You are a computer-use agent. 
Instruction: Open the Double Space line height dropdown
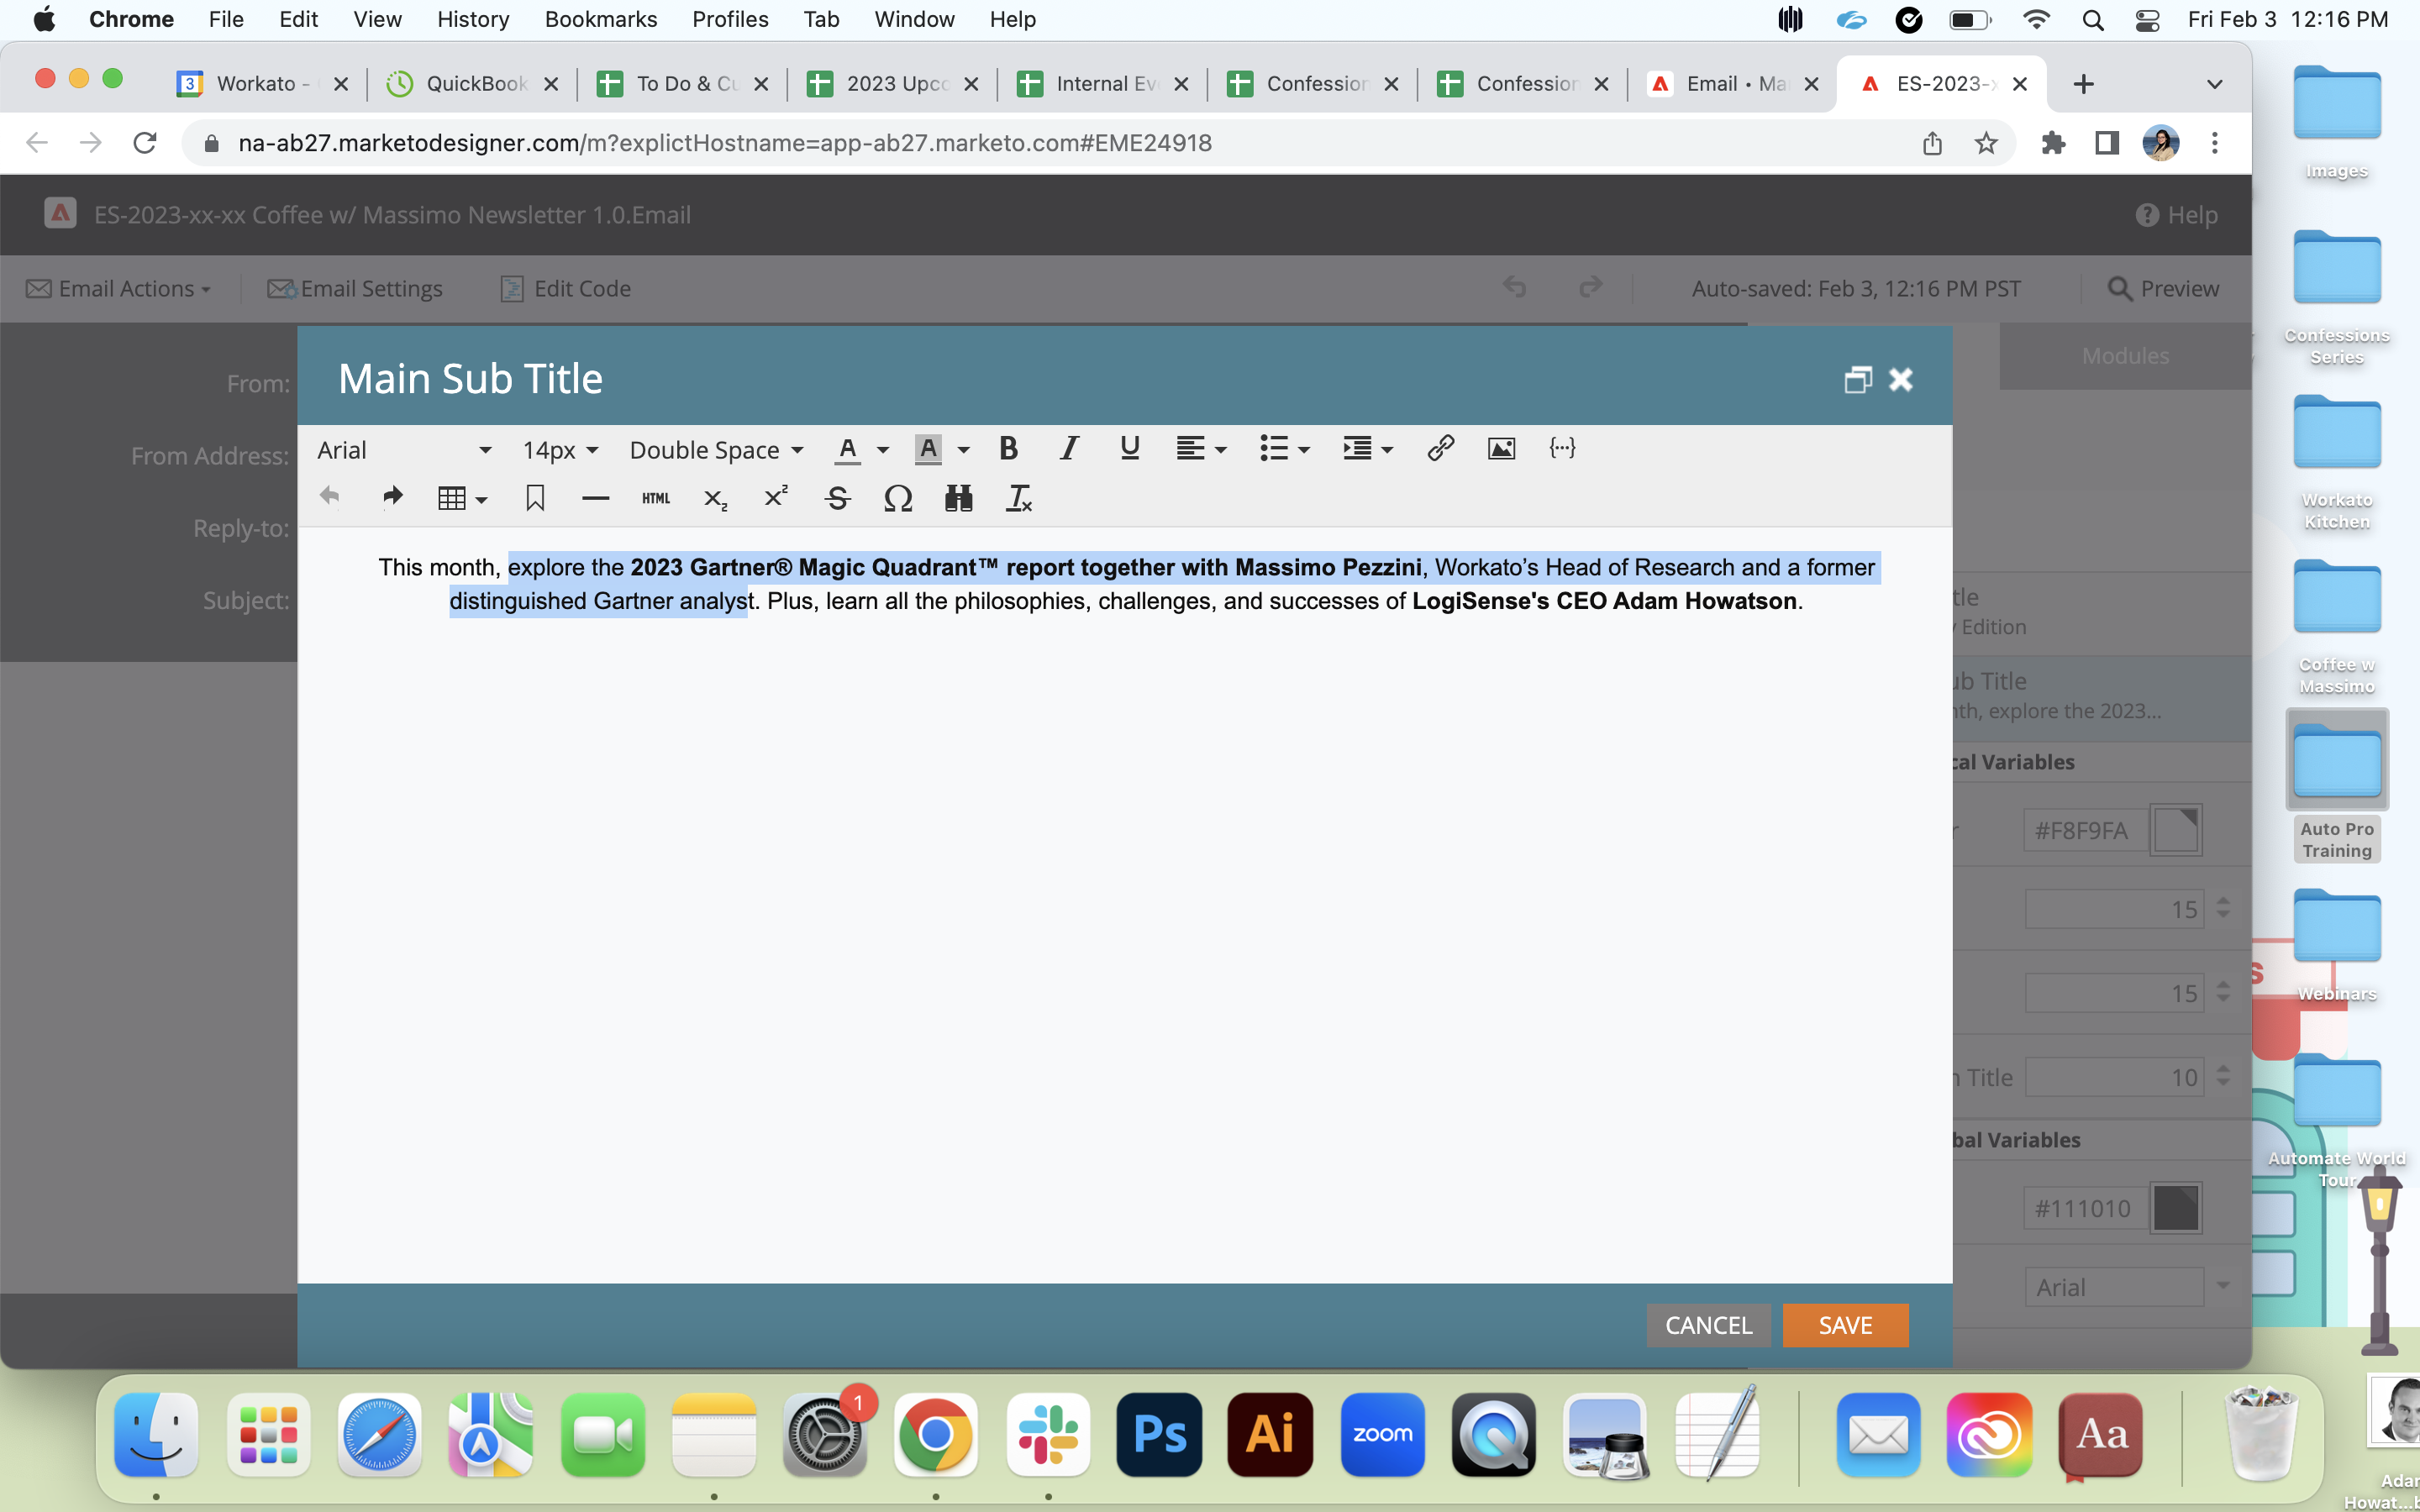[716, 450]
